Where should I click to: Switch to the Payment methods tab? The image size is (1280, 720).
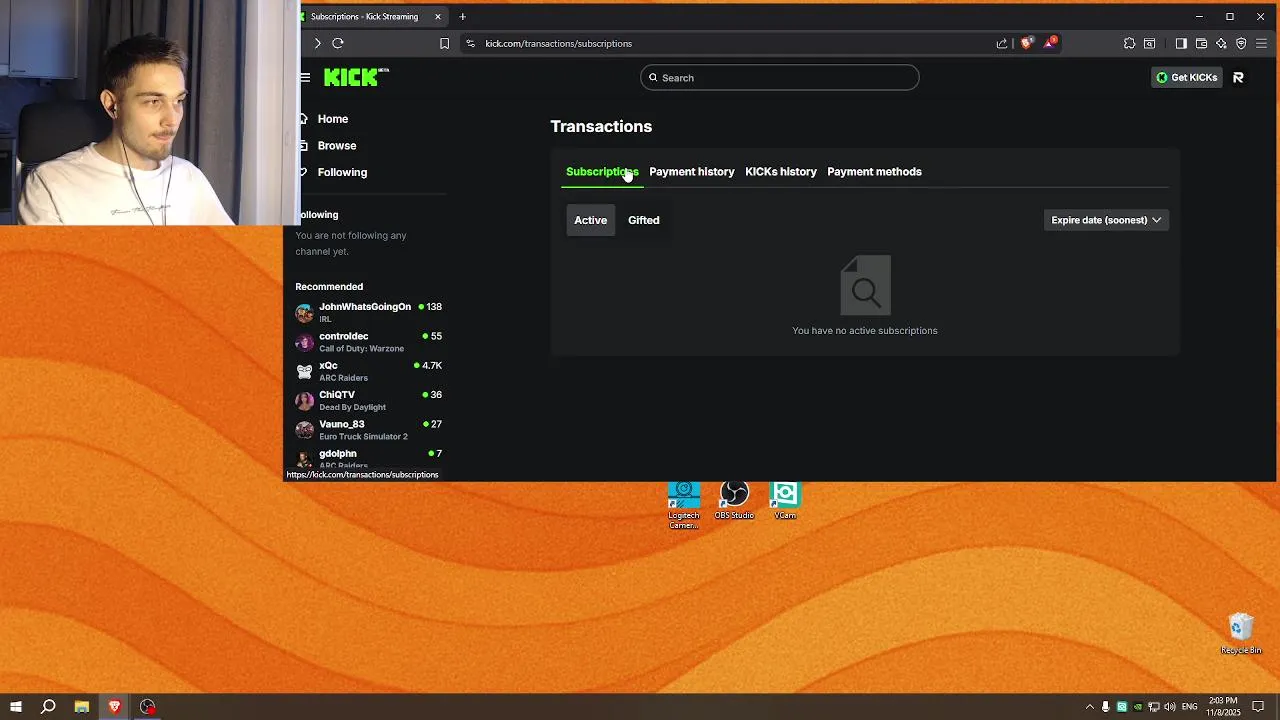pos(874,172)
